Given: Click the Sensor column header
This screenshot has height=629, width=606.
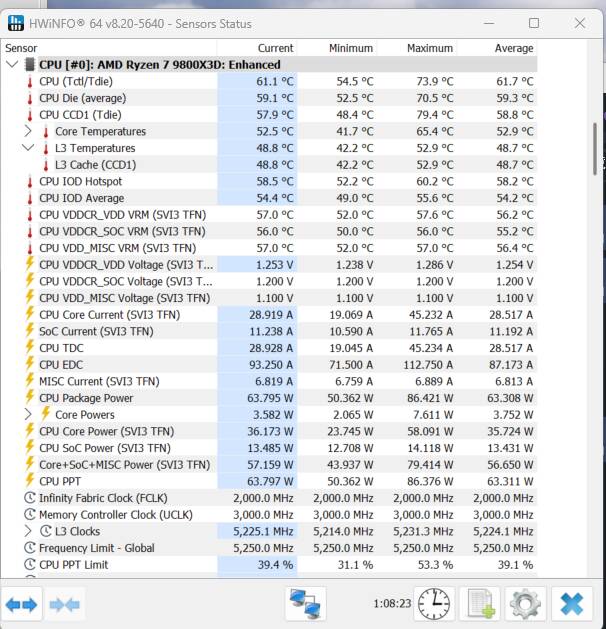Looking at the screenshot, I should click(x=109, y=48).
